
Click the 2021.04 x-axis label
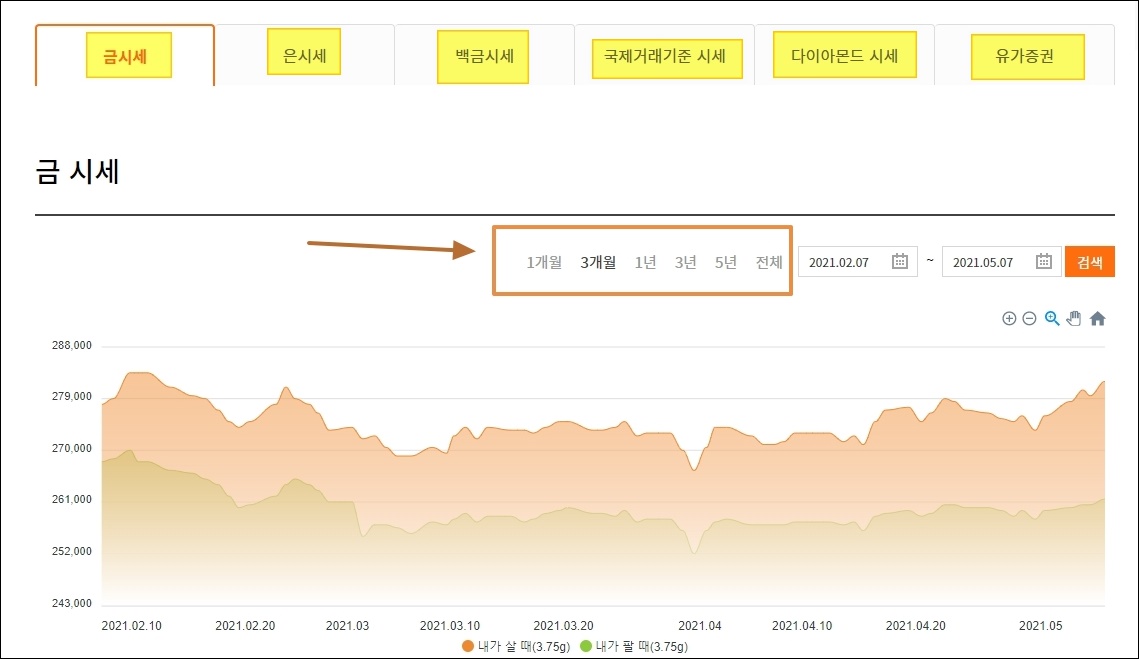click(x=700, y=626)
